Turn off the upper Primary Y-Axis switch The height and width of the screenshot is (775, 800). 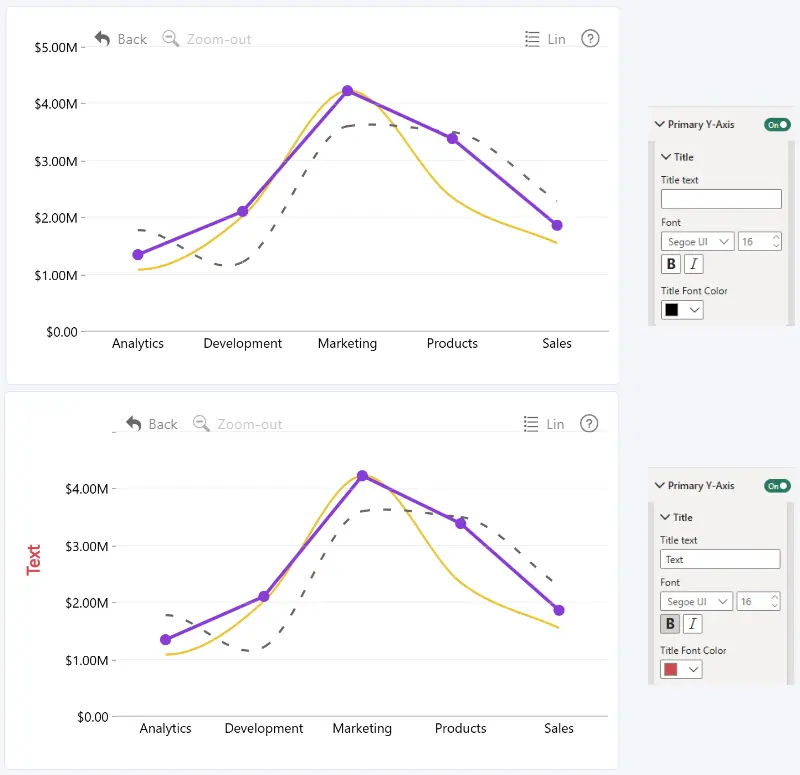pos(777,124)
